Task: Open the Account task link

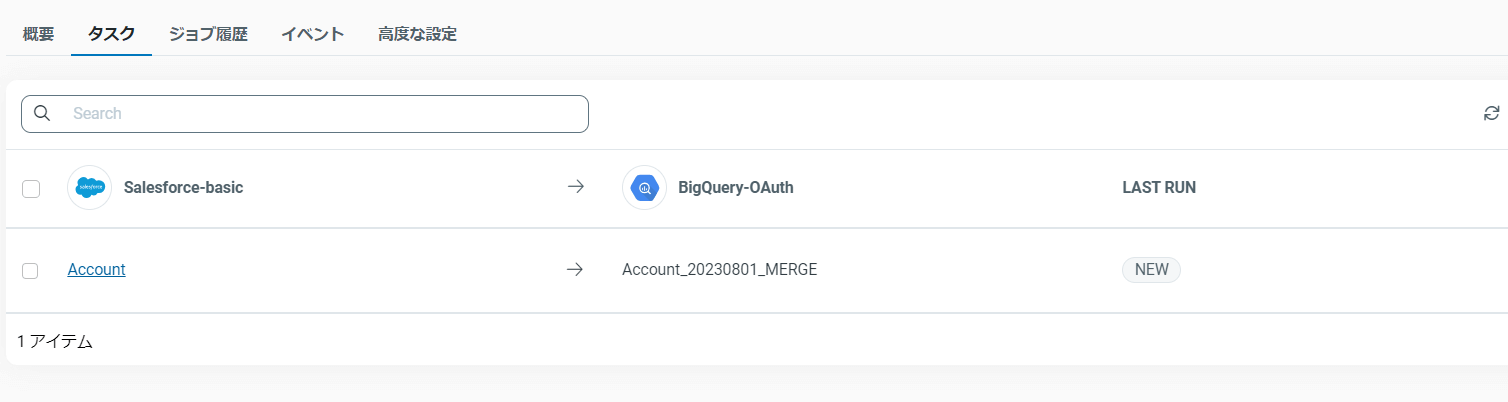Action: point(96,269)
